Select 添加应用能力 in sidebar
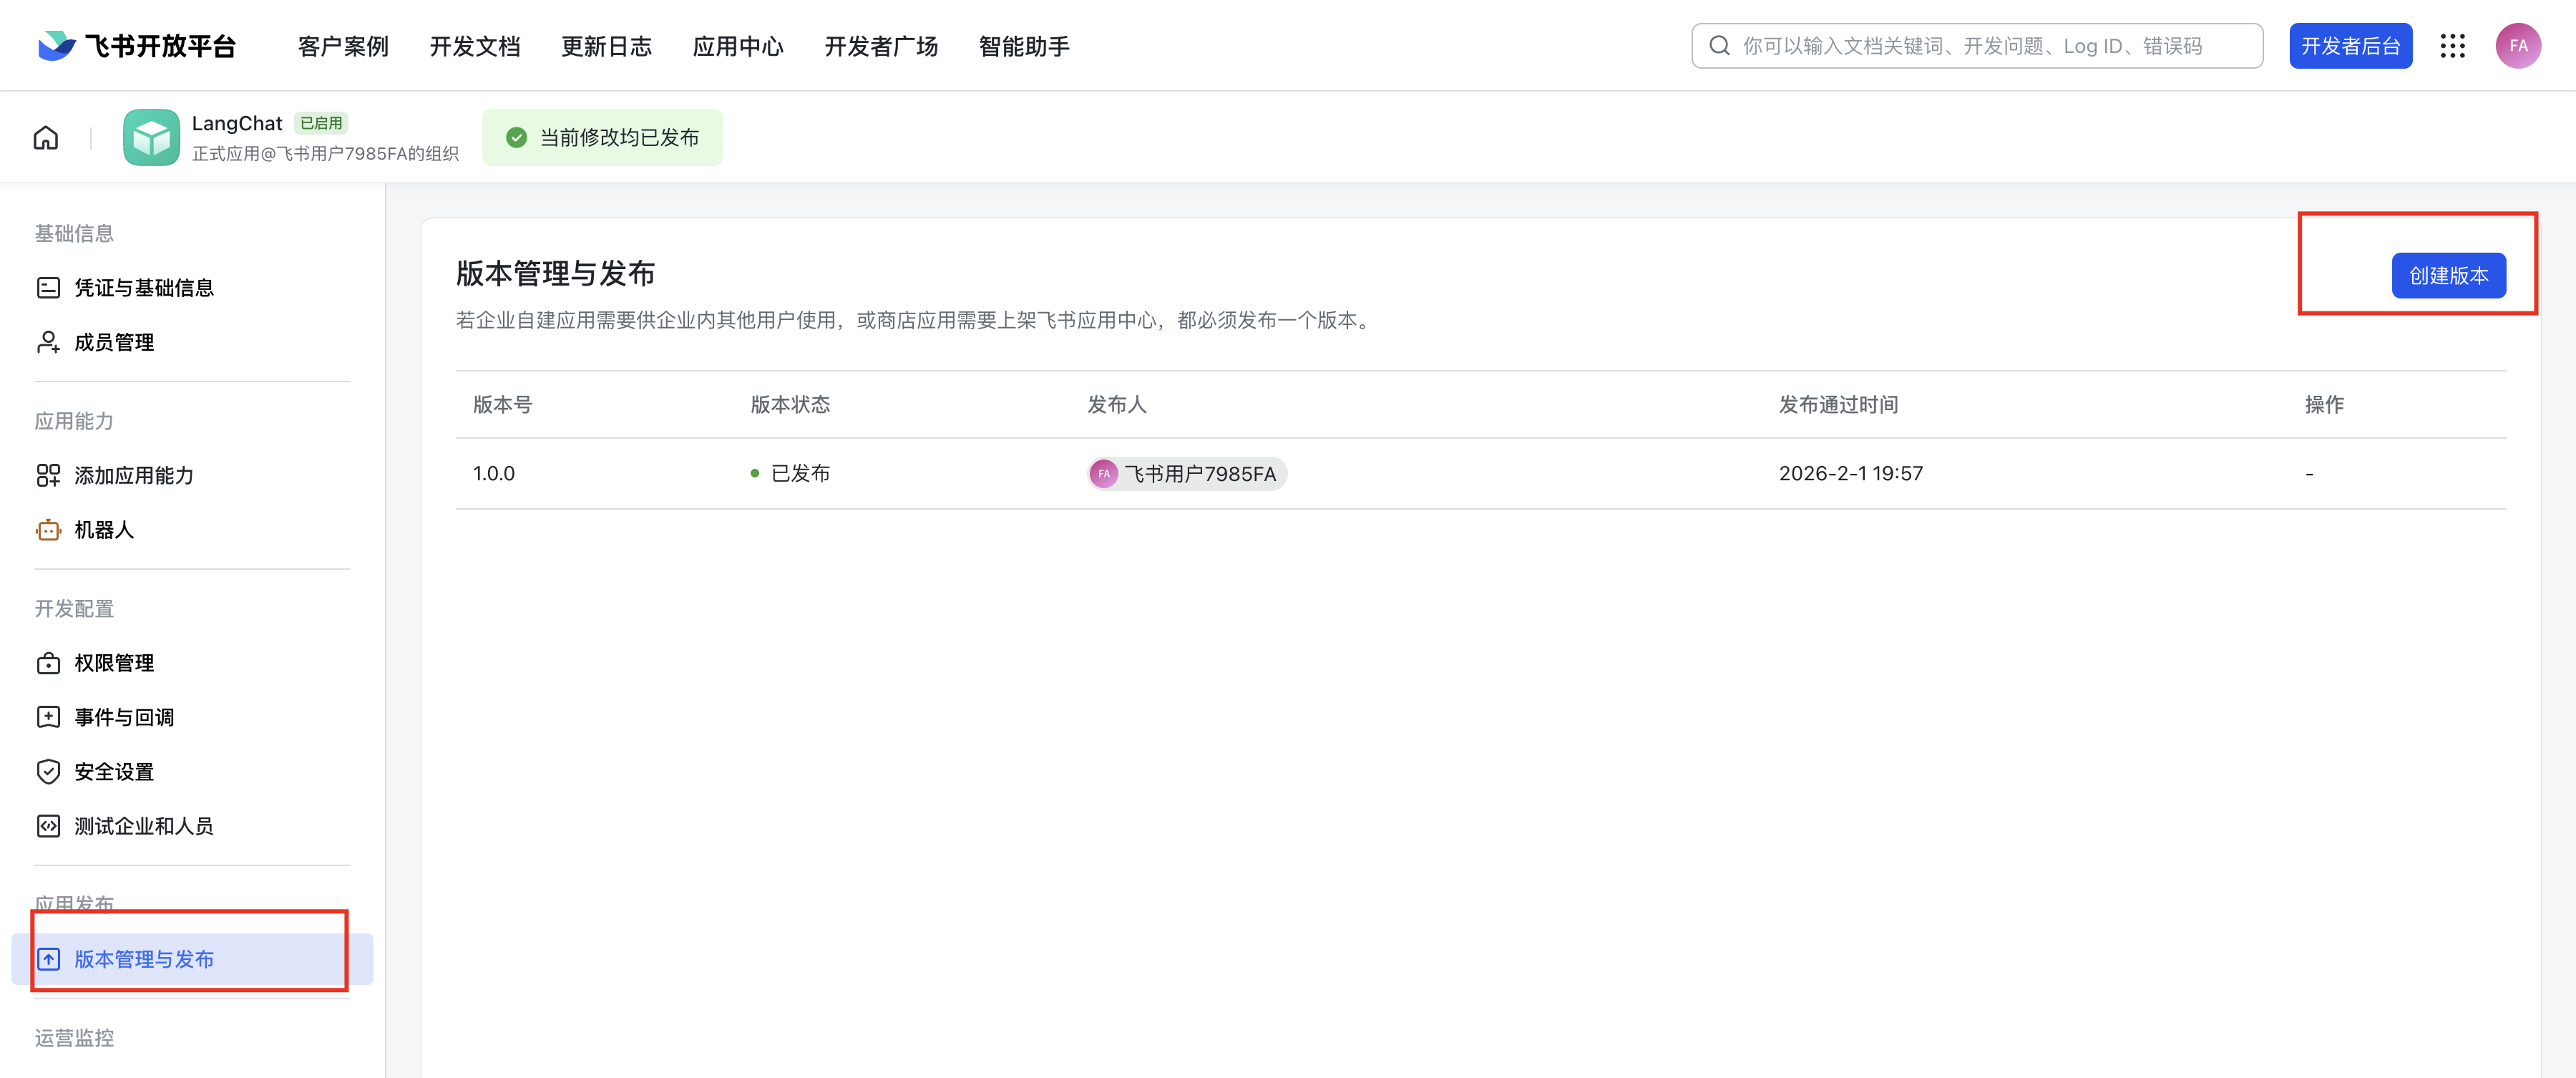The width and height of the screenshot is (2576, 1078). pyautogui.click(x=133, y=476)
